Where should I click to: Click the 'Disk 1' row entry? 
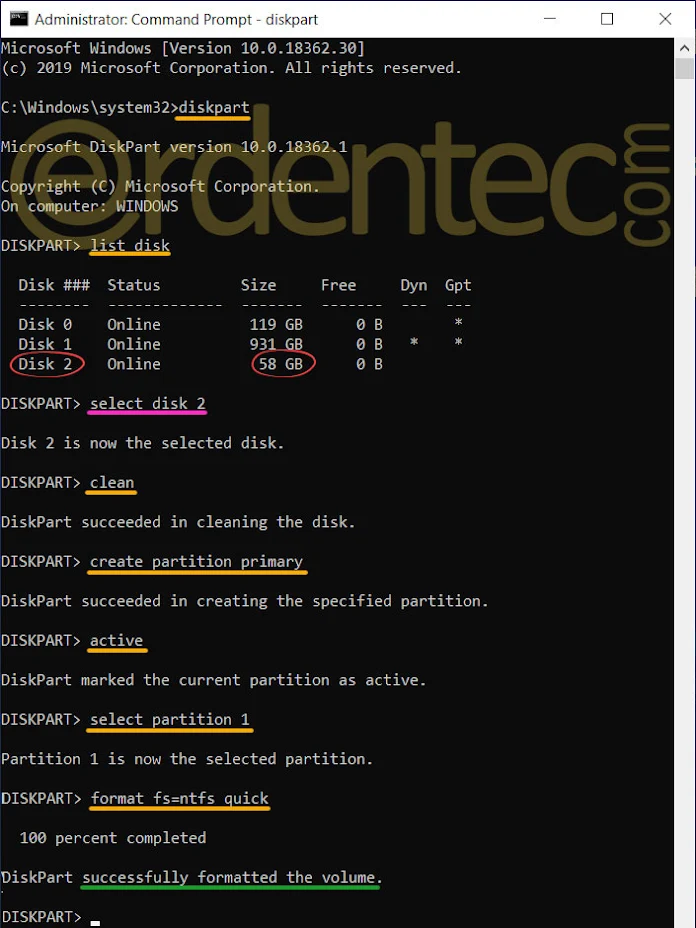point(45,344)
